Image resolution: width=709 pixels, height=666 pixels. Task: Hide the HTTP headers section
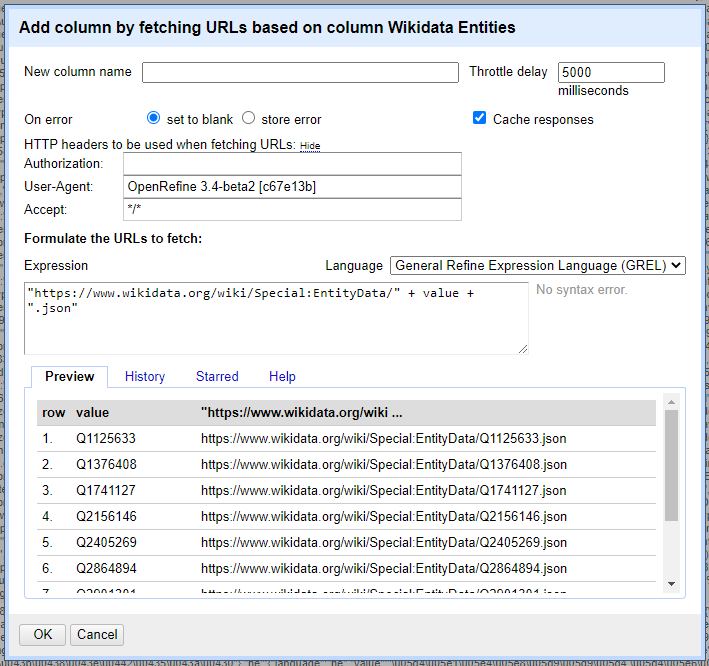pos(310,146)
